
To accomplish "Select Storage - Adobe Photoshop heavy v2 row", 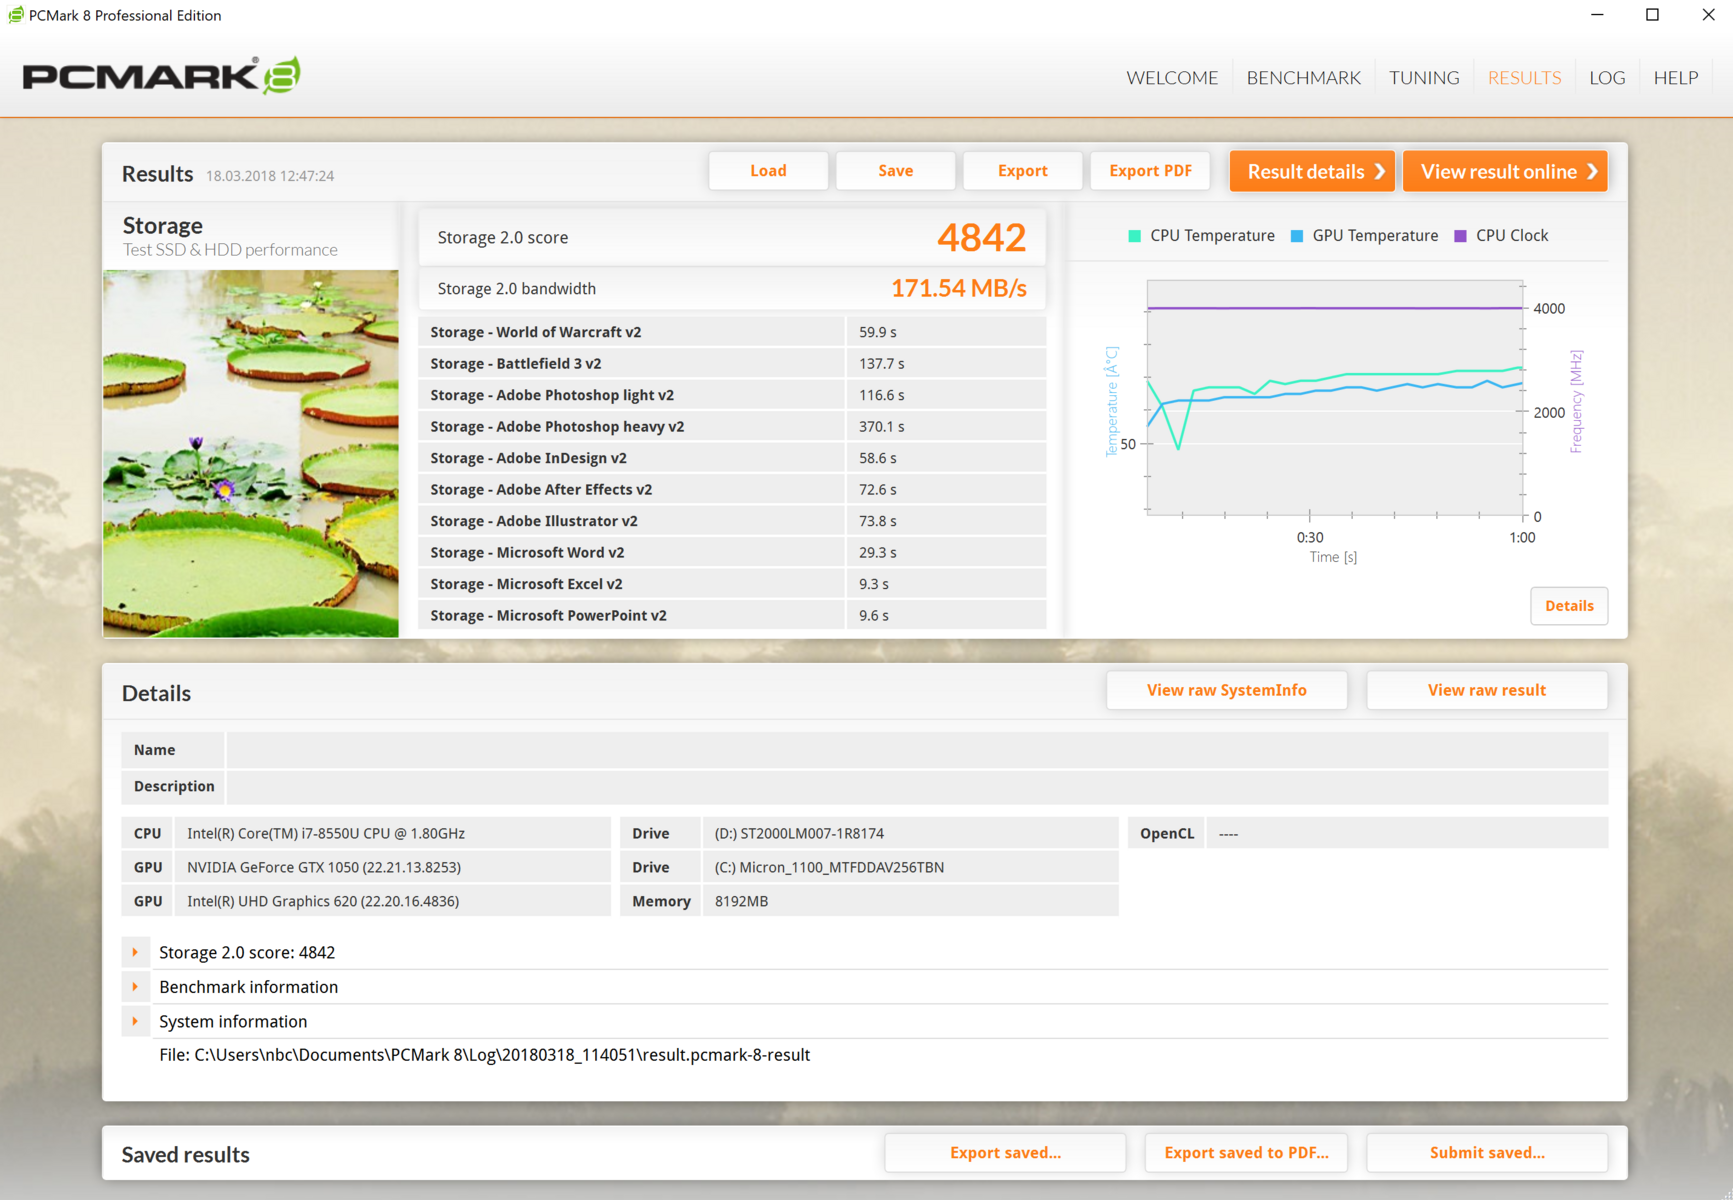I will (732, 427).
